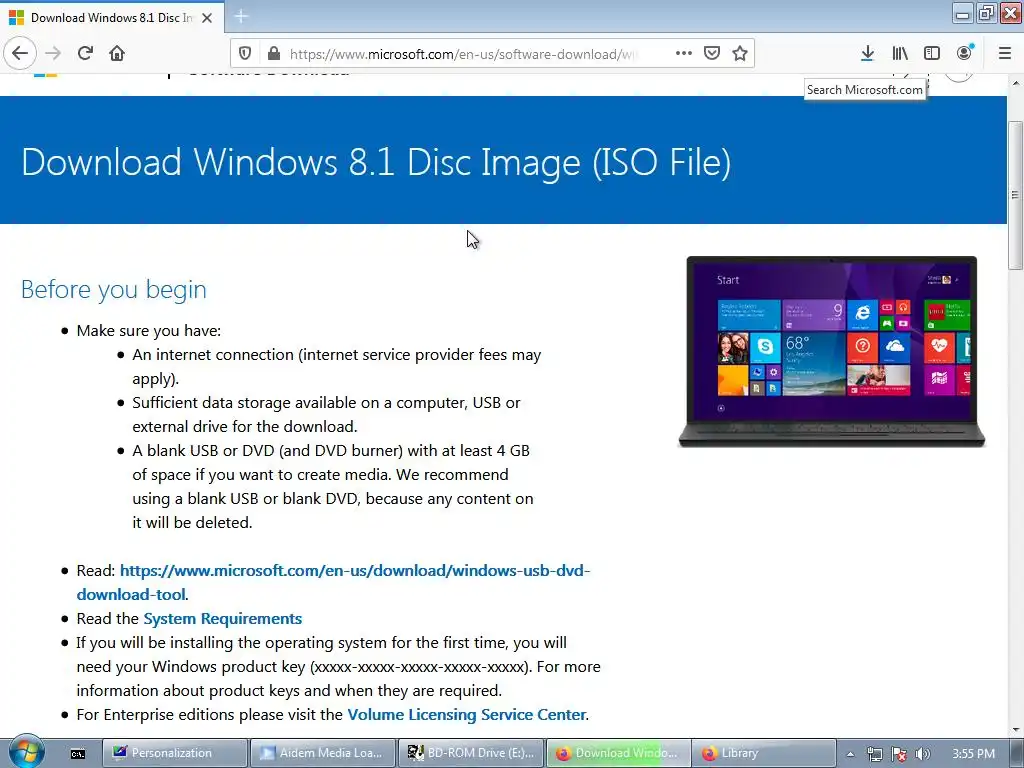
Task: View site security padlock information
Action: pos(274,54)
